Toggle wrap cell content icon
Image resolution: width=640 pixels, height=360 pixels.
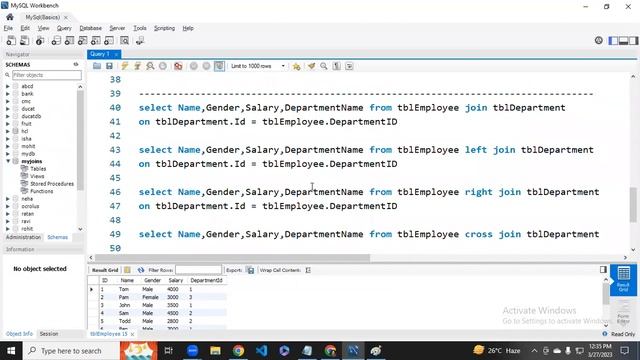tap(308, 270)
